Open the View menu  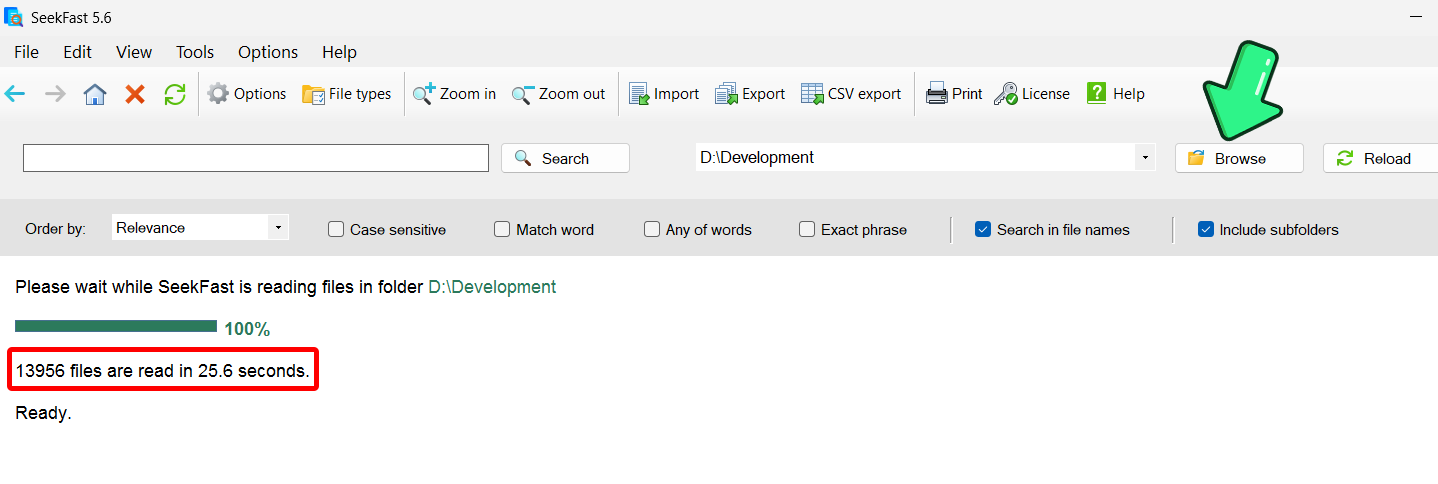click(x=134, y=52)
